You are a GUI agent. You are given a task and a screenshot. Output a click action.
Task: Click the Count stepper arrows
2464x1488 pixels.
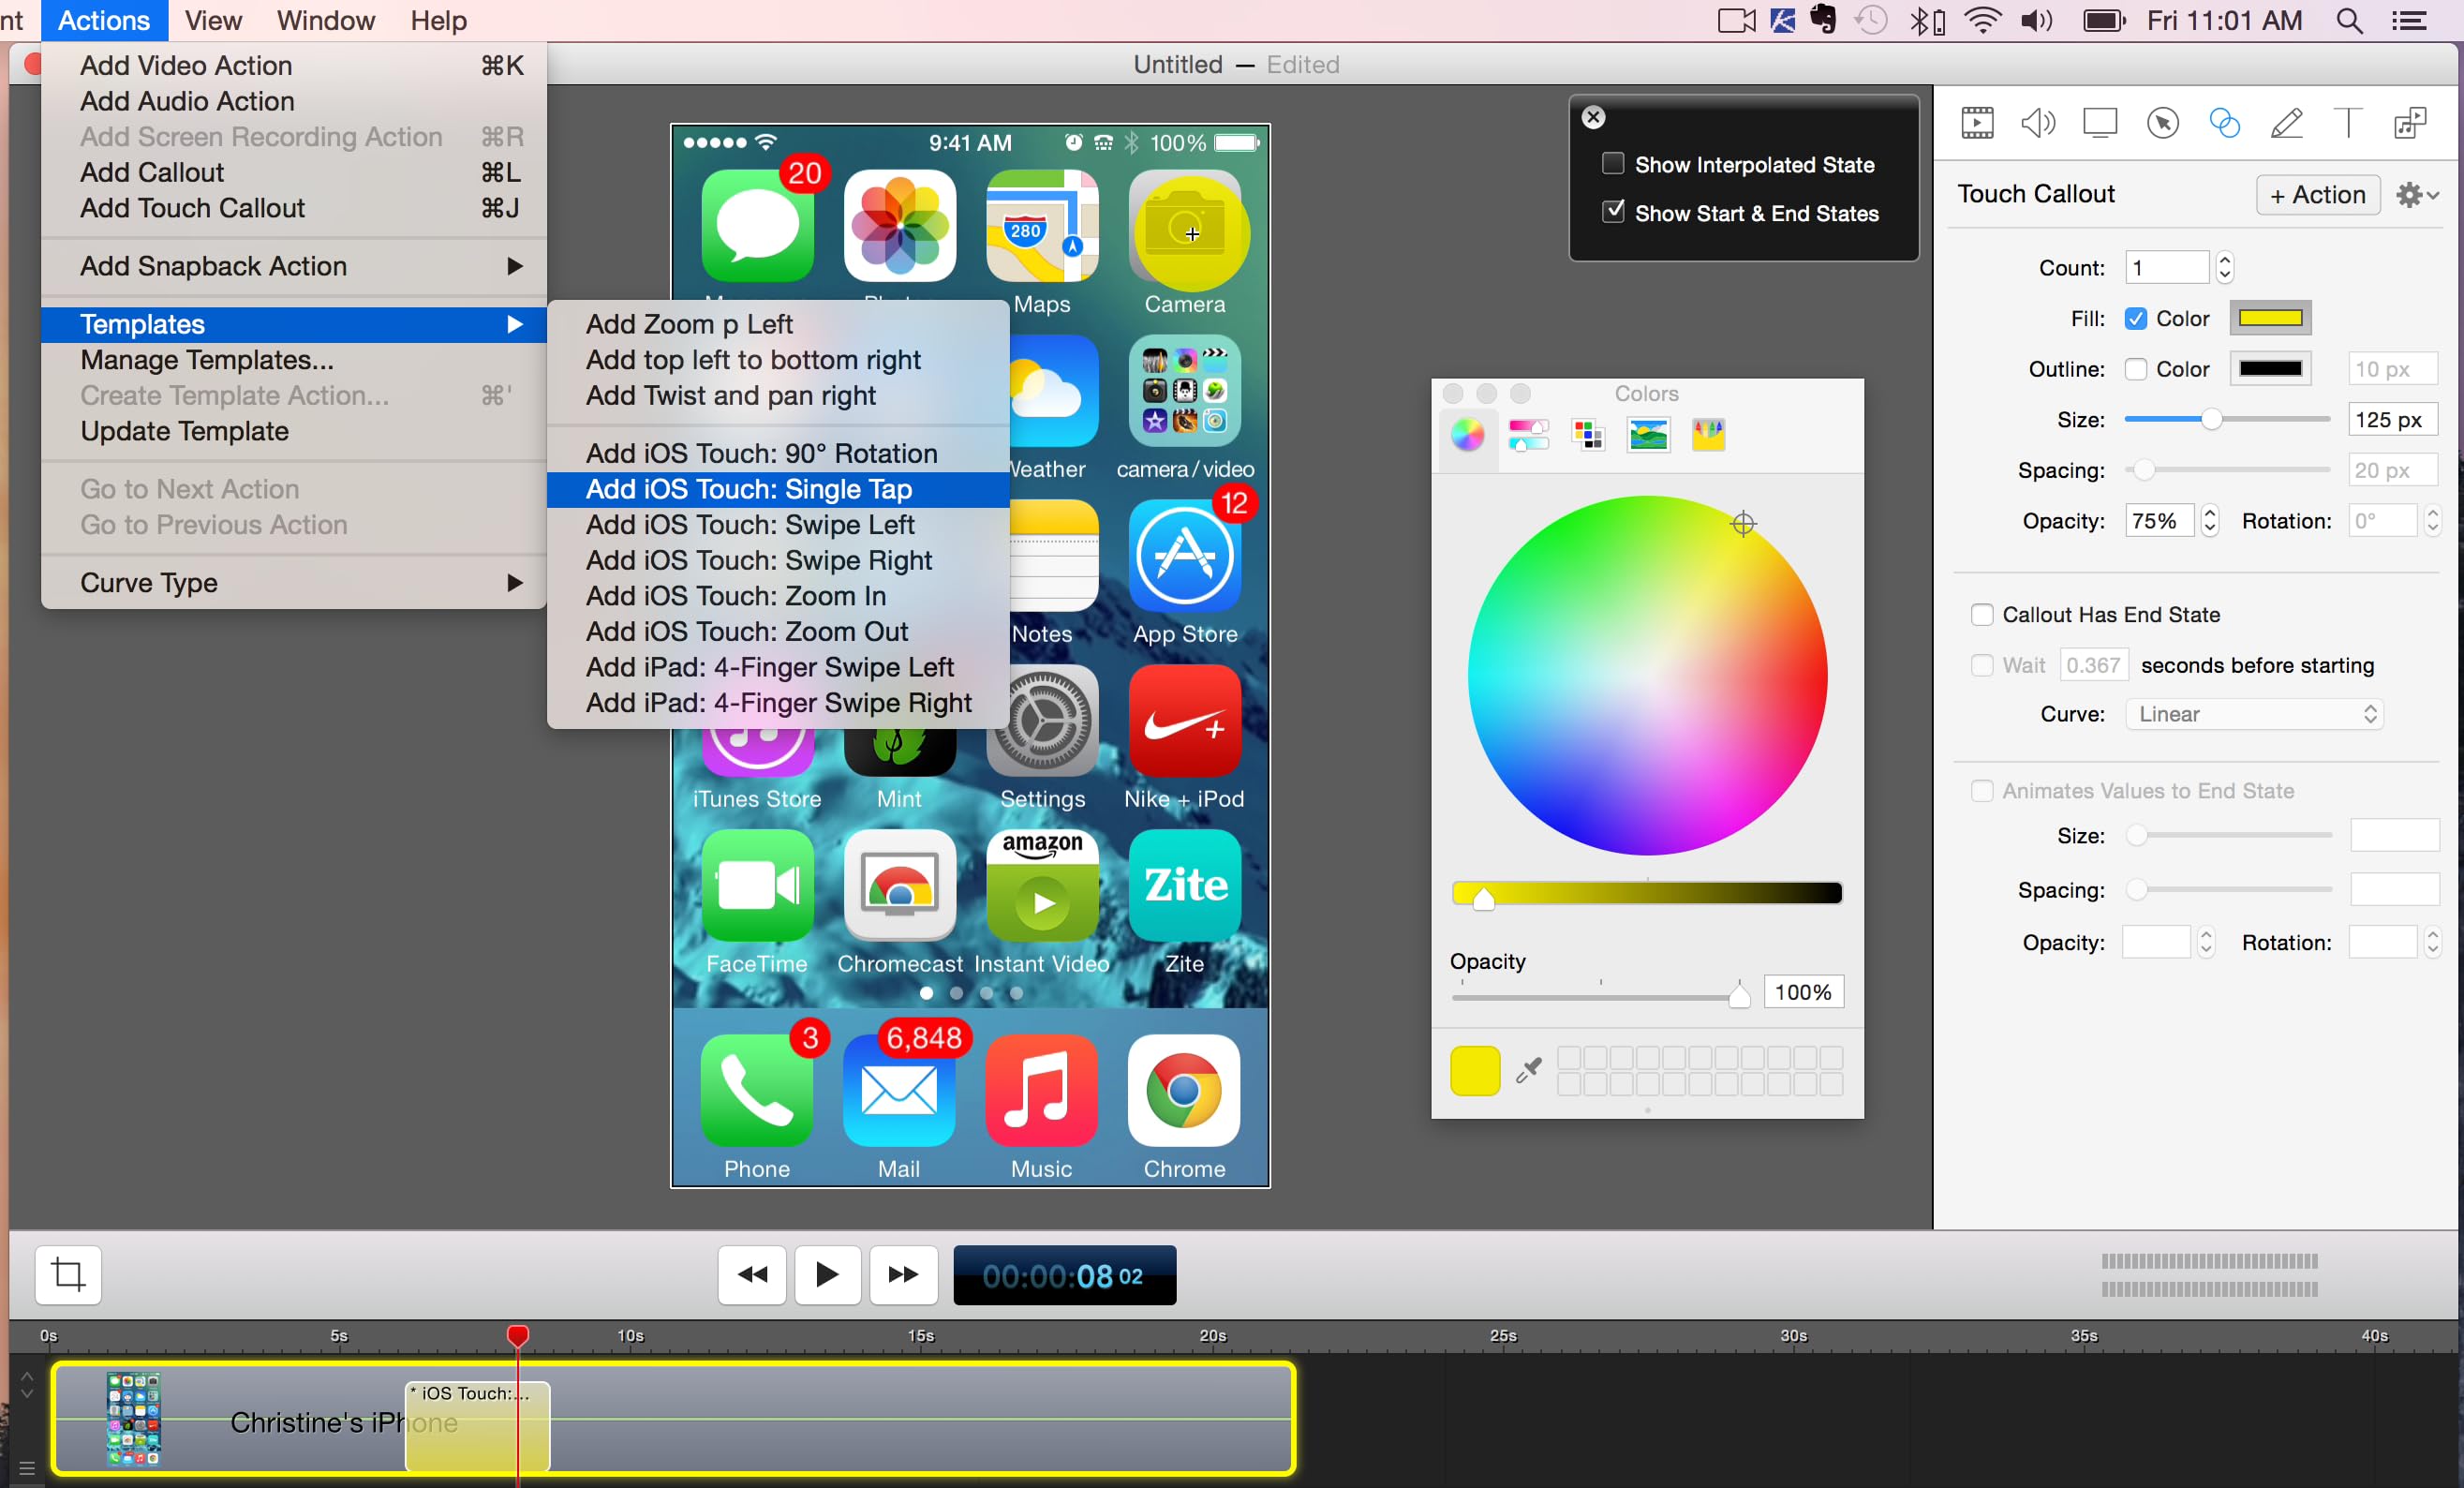pyautogui.click(x=2224, y=267)
